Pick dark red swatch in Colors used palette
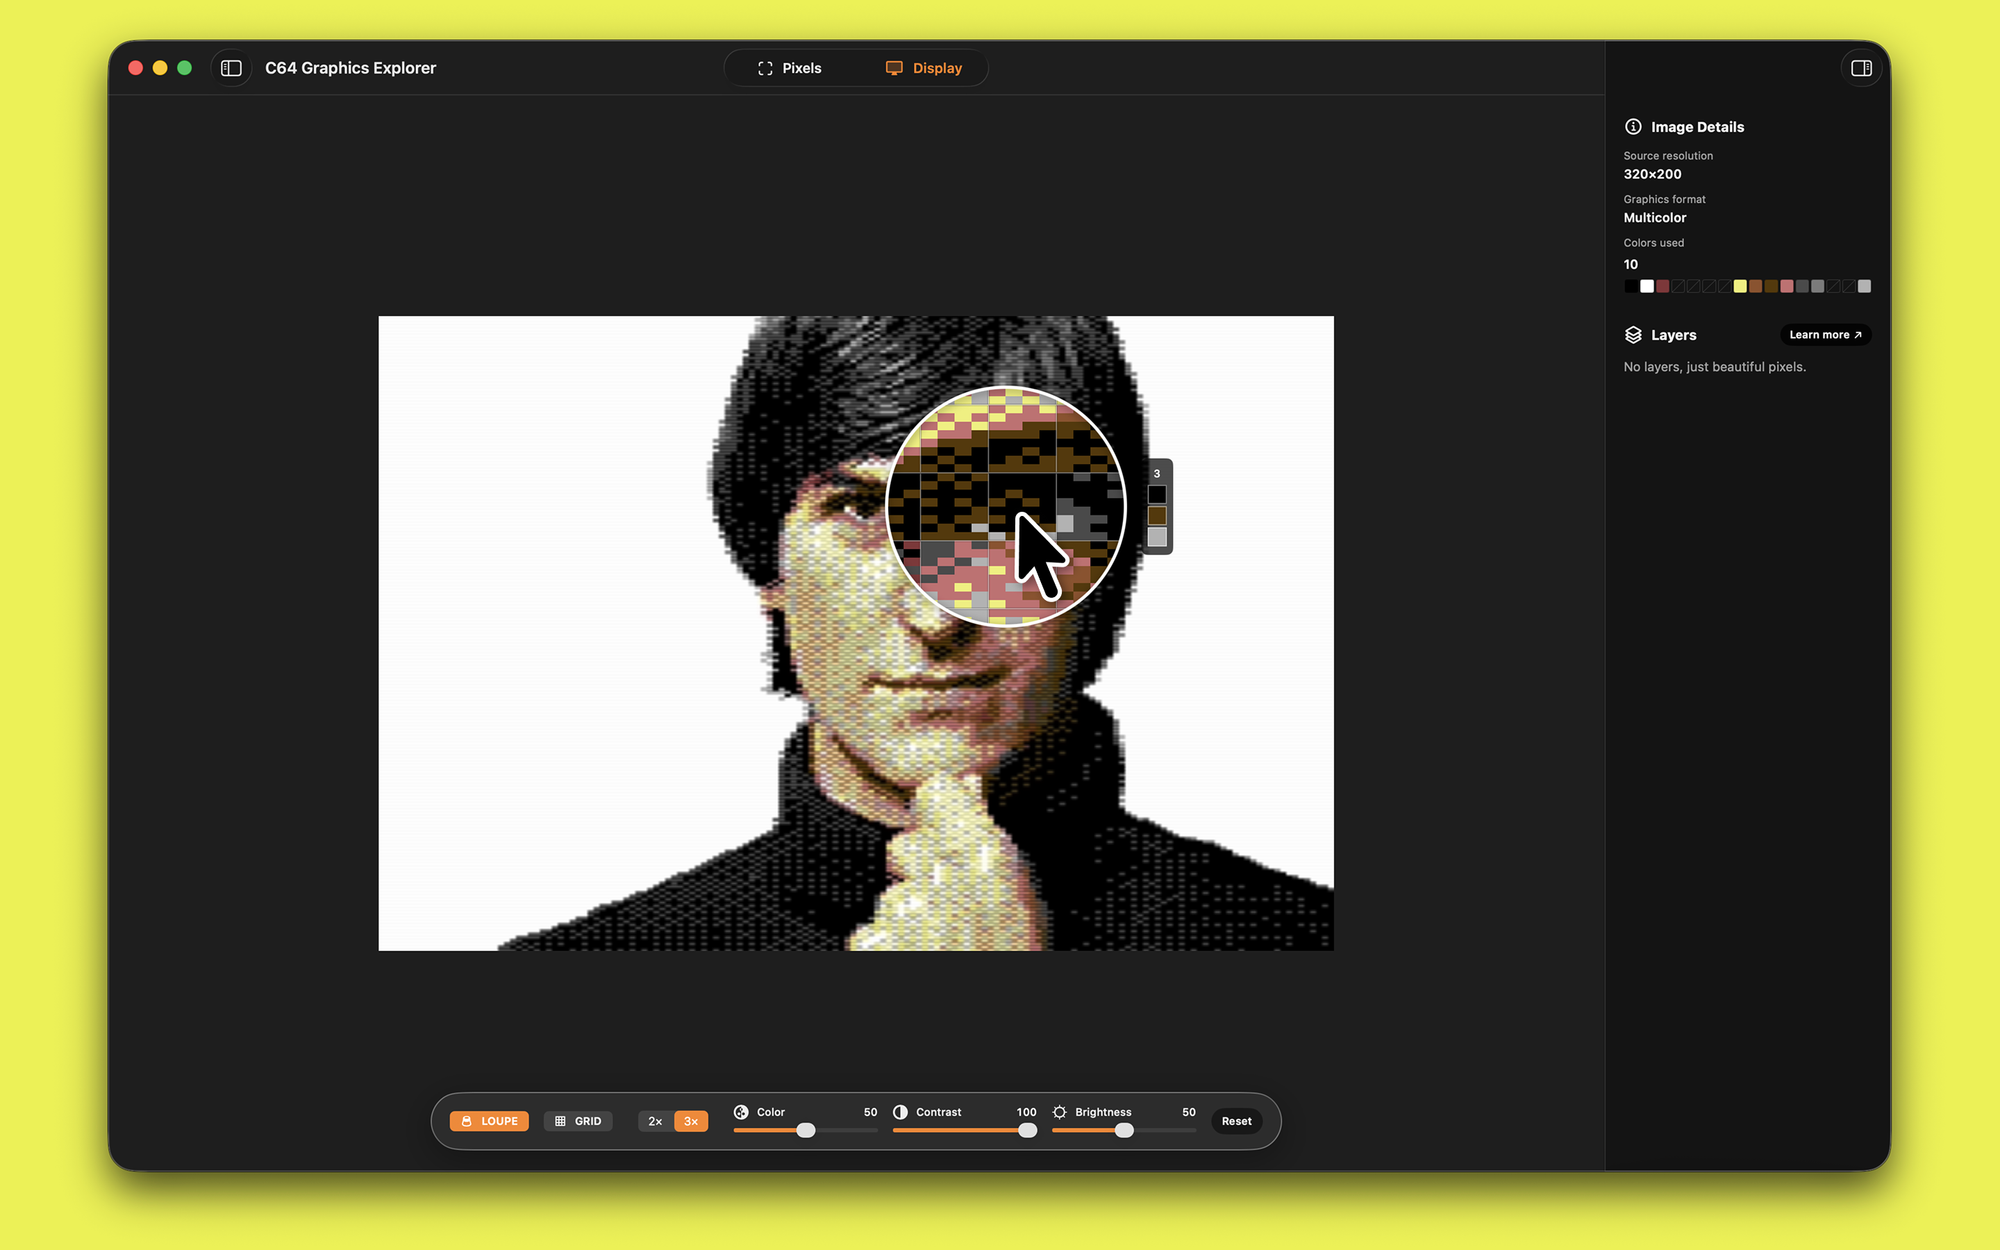The image size is (2000, 1250). (x=1662, y=287)
